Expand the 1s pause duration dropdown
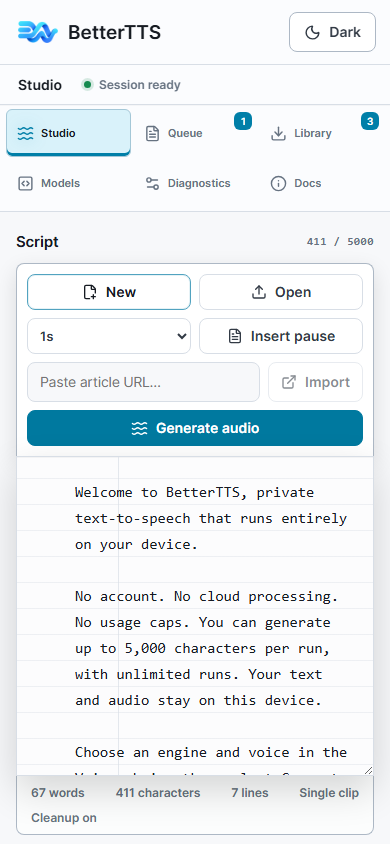This screenshot has width=390, height=844. point(109,336)
